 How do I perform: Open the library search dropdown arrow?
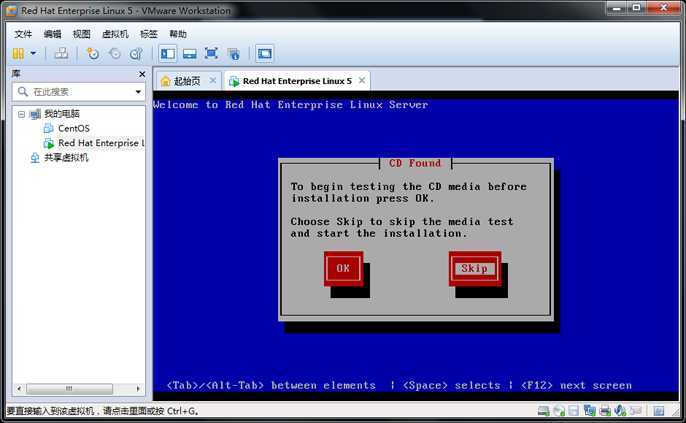click(x=138, y=92)
